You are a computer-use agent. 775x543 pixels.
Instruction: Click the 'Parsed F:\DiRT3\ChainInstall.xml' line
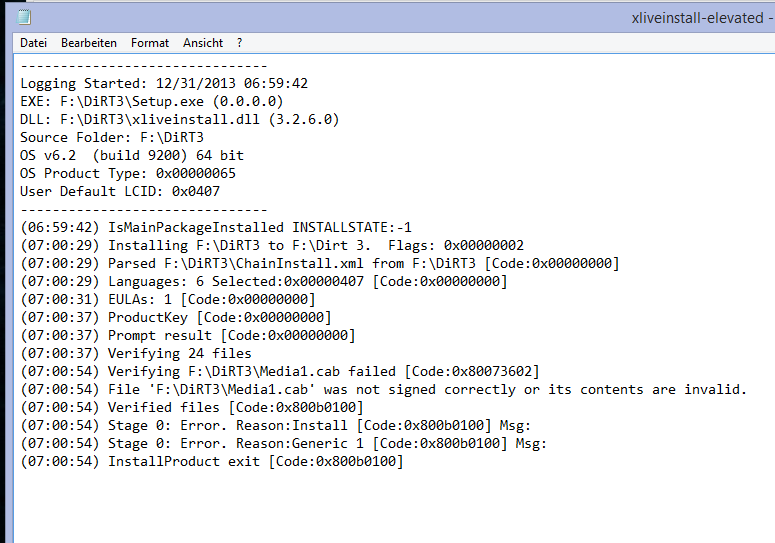click(320, 263)
